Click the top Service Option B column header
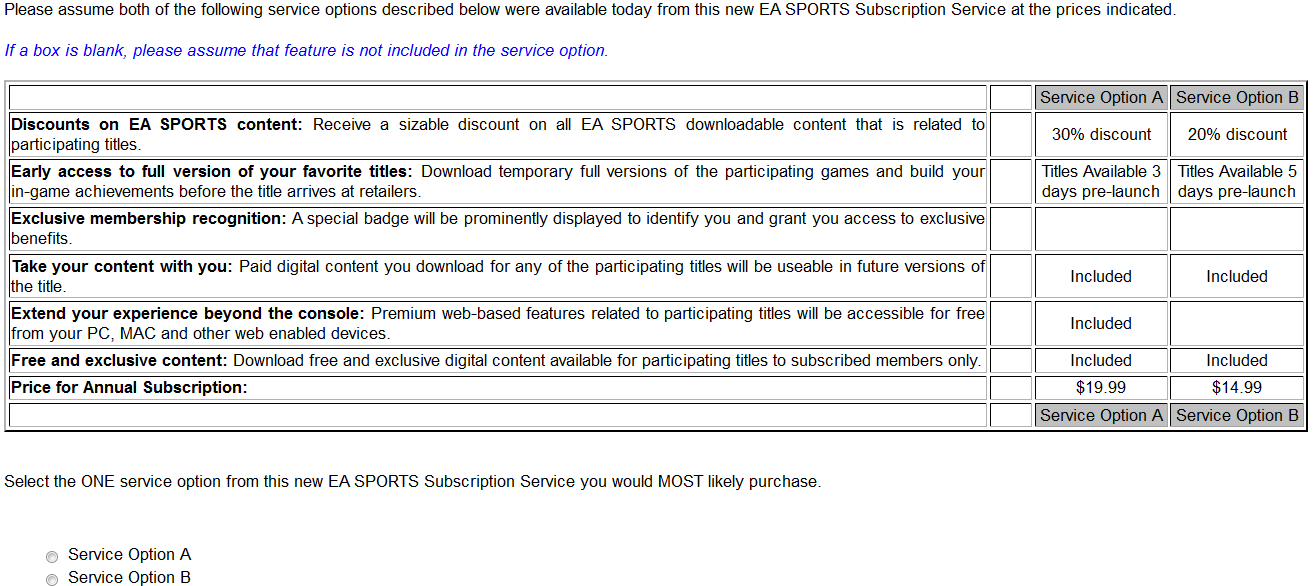The height and width of the screenshot is (586, 1315). click(x=1237, y=97)
